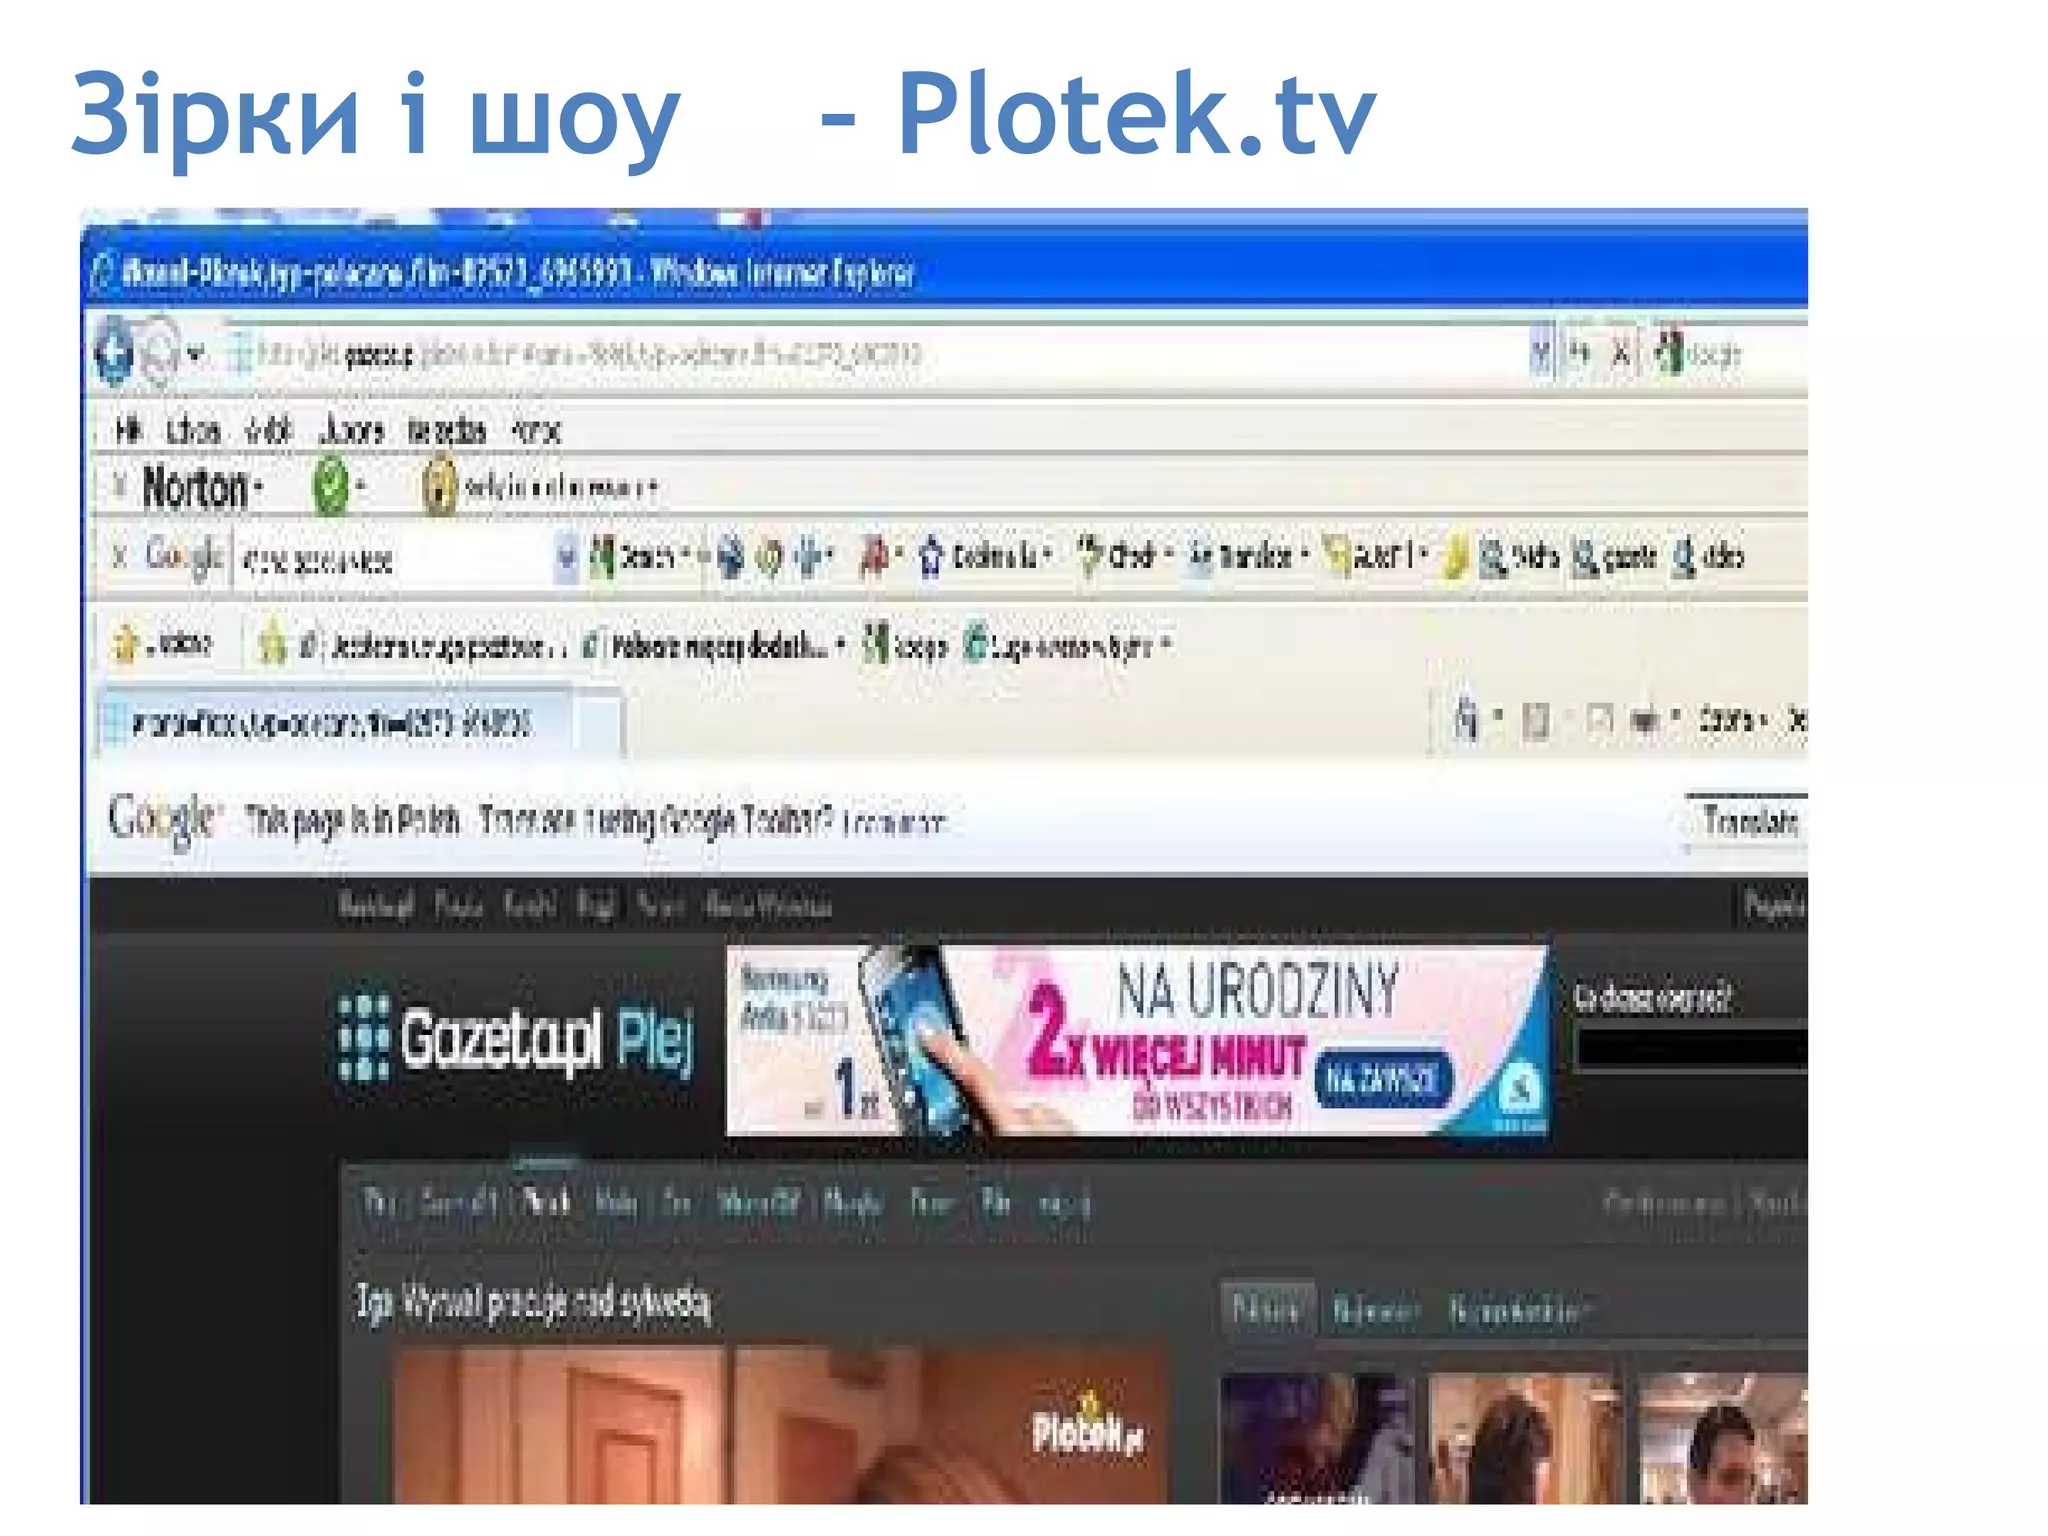Click the browser Back arrow button

(114, 352)
